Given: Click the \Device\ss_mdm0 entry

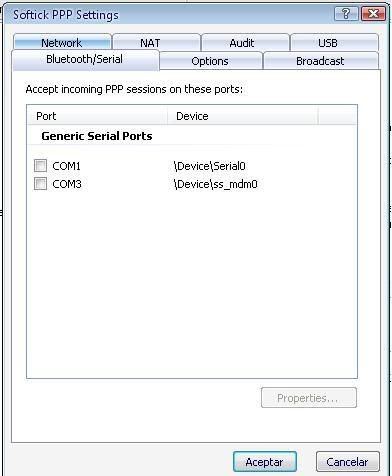Looking at the screenshot, I should [x=215, y=184].
